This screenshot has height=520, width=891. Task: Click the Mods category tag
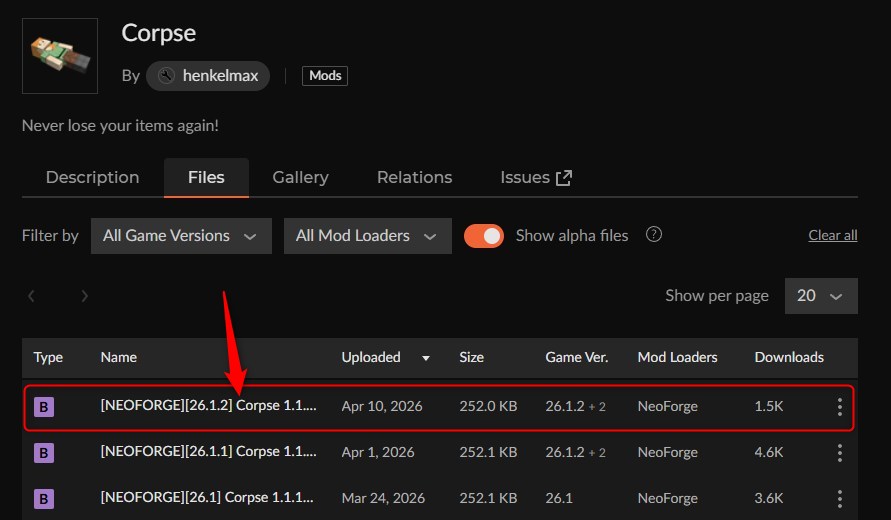[325, 75]
